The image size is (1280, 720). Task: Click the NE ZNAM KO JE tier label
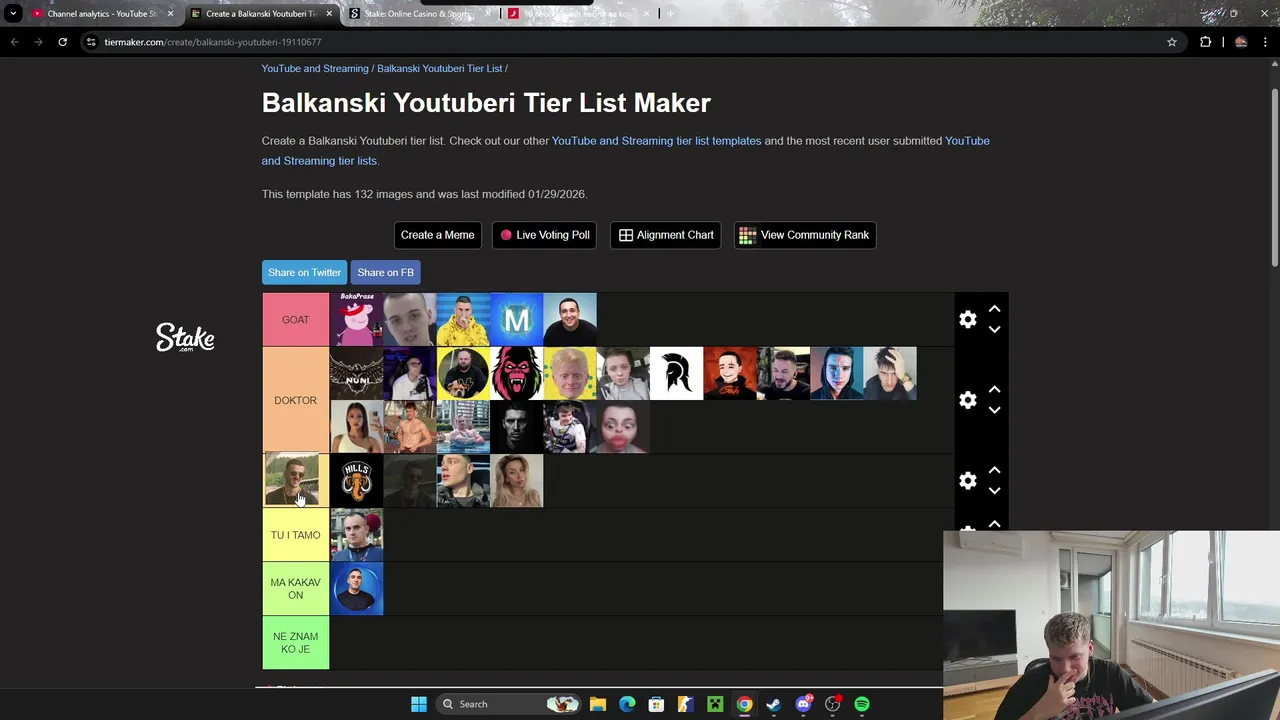pyautogui.click(x=295, y=643)
